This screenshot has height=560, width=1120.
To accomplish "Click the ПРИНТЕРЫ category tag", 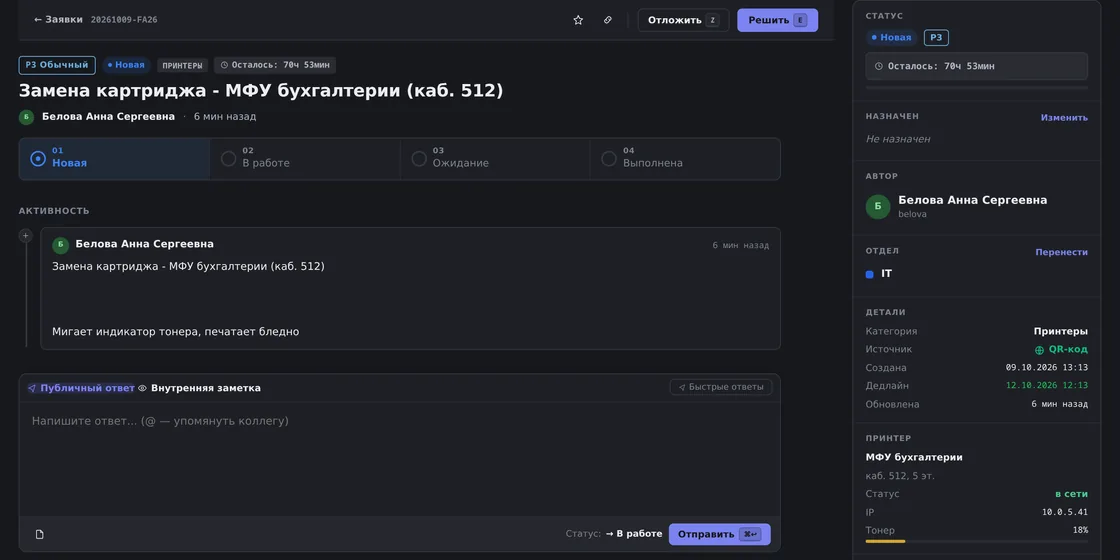I will pyautogui.click(x=183, y=65).
